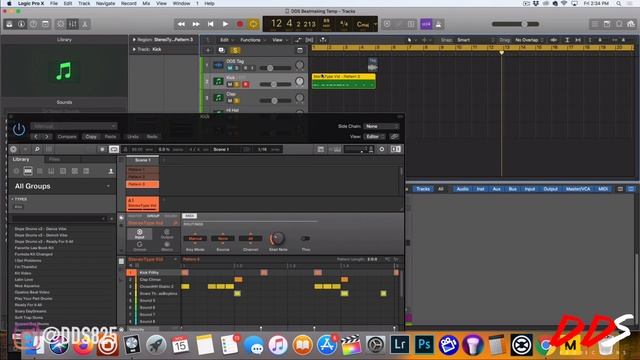Open the media Browsers button
The height and width of the screenshot is (360, 640).
pos(631,24)
